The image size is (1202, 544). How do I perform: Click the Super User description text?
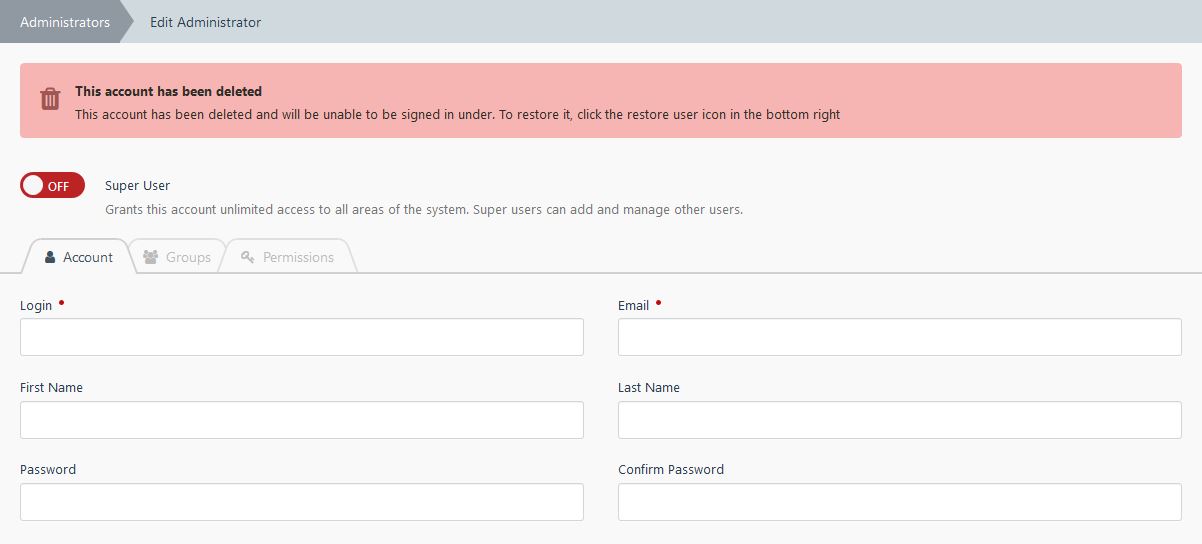click(424, 210)
